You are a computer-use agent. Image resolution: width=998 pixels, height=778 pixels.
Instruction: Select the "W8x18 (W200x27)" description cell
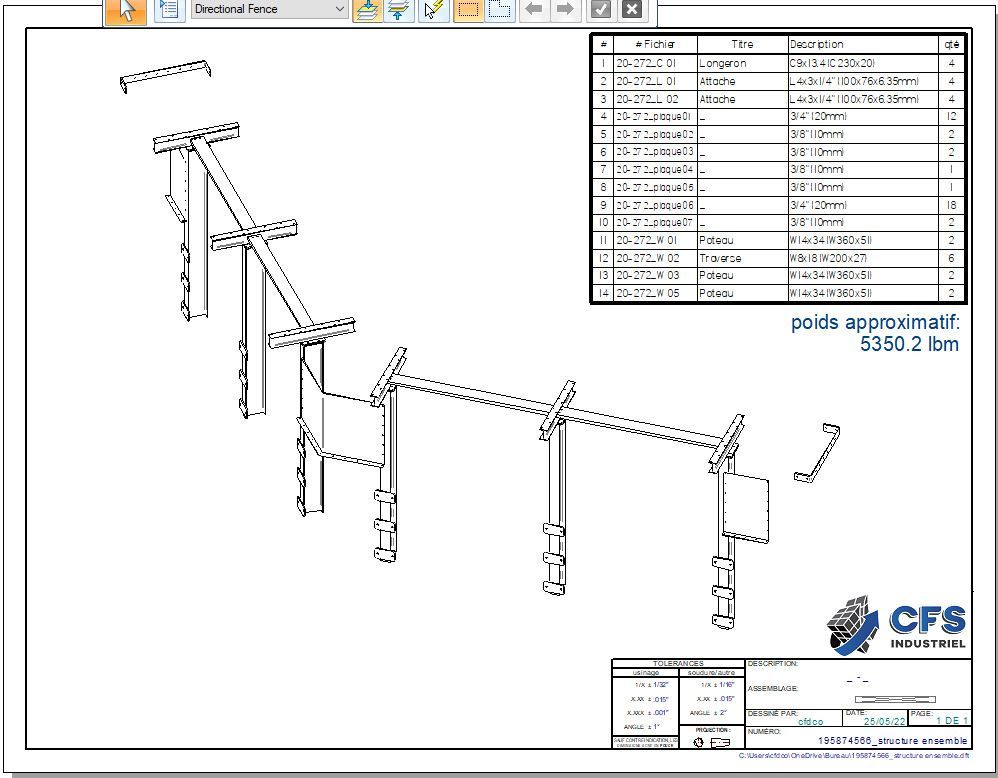coord(862,258)
